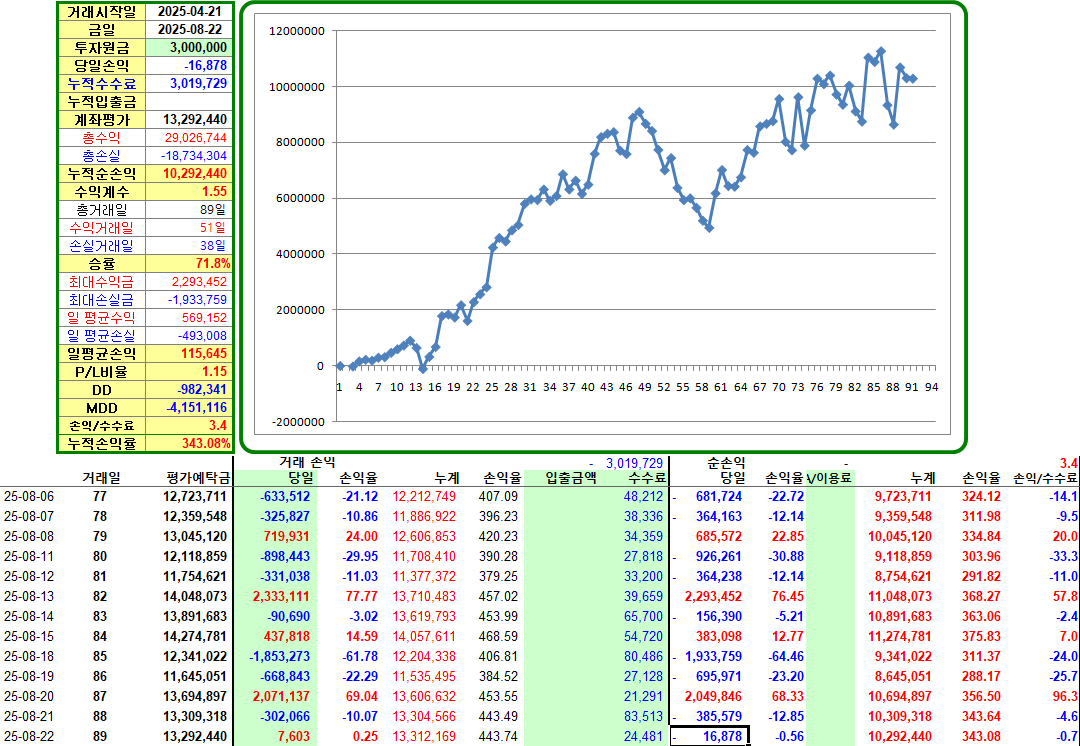Select the 수익거래일 value 51일
This screenshot has width=1080, height=746.
coord(189,227)
